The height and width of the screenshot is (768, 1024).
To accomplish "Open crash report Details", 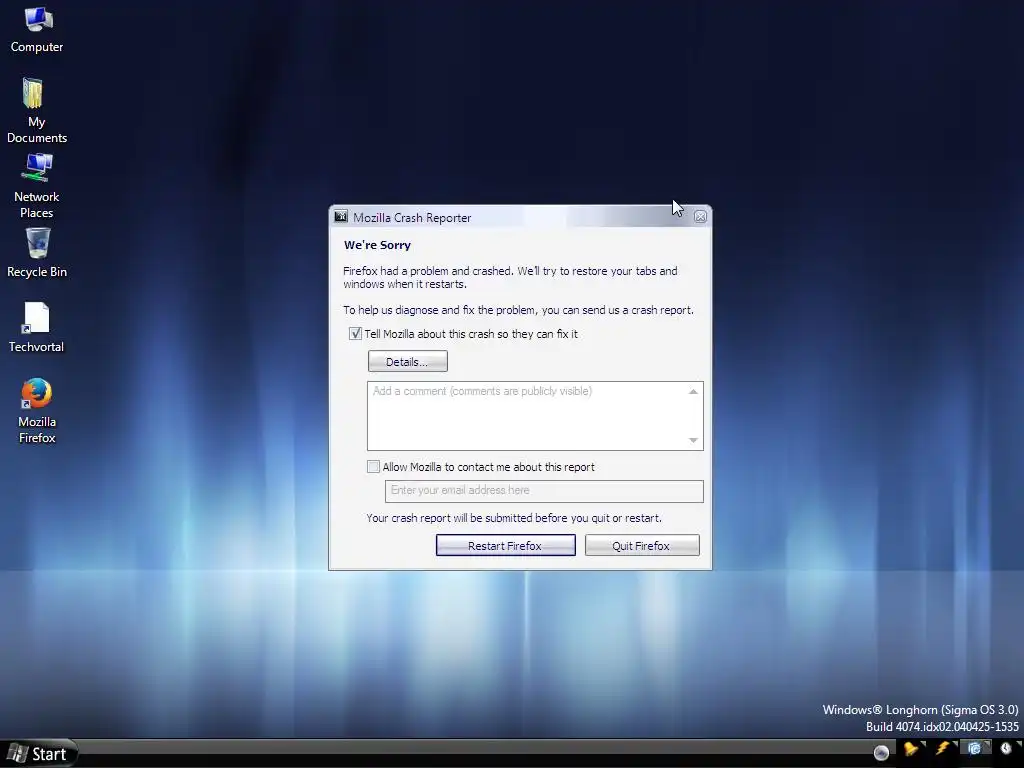I will pyautogui.click(x=408, y=361).
